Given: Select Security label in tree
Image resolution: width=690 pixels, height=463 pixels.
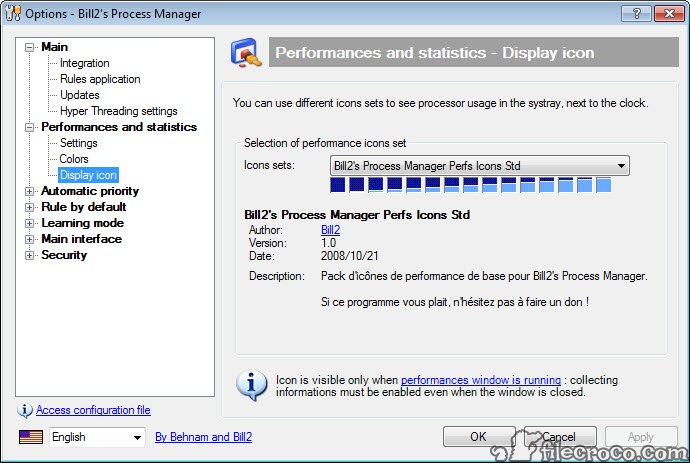Looking at the screenshot, I should (x=64, y=255).
